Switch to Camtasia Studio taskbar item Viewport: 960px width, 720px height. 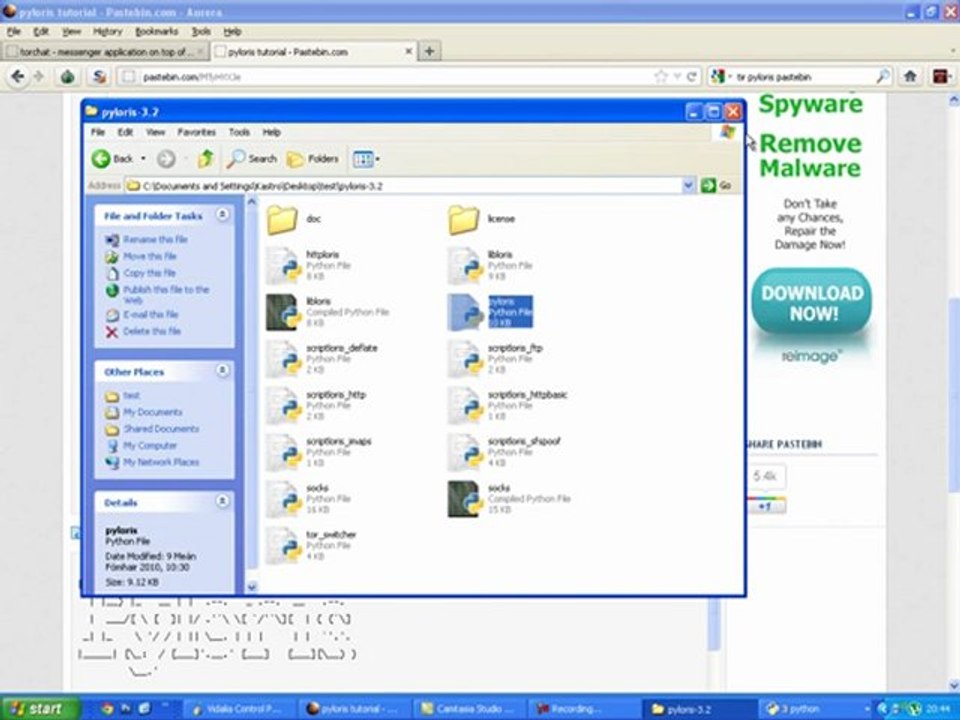click(469, 709)
